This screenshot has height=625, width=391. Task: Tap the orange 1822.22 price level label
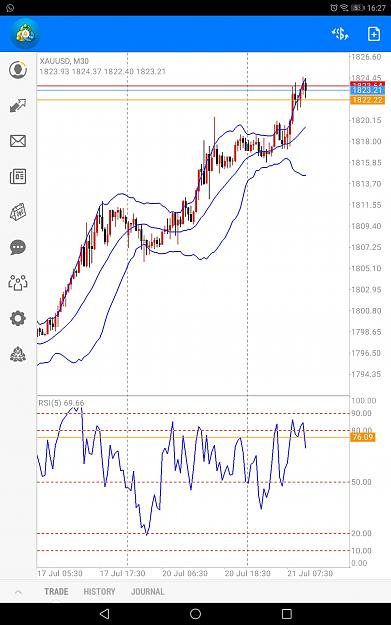(367, 100)
